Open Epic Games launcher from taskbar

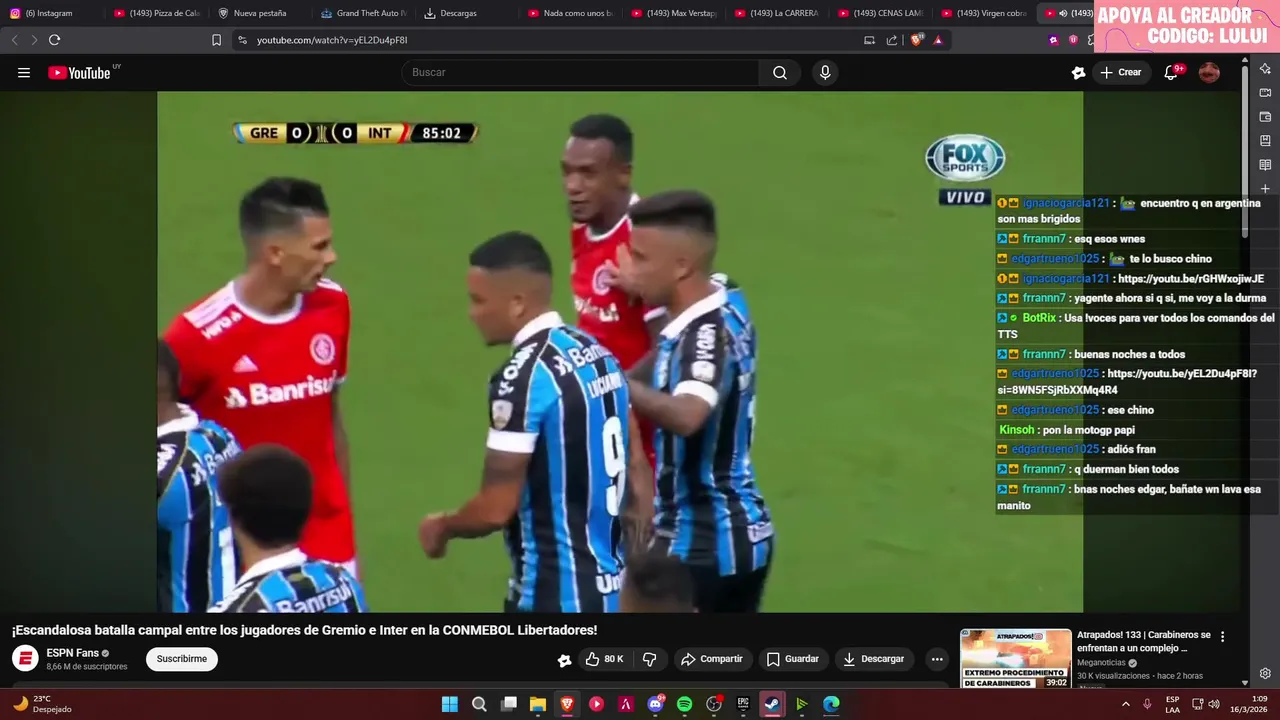click(743, 704)
